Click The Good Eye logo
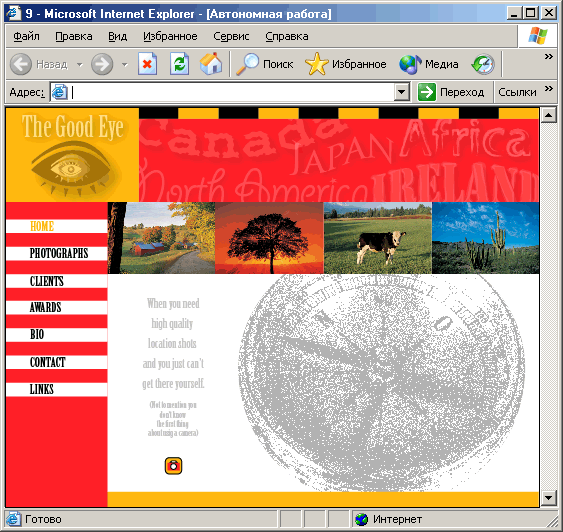The image size is (563, 532). coord(73,155)
